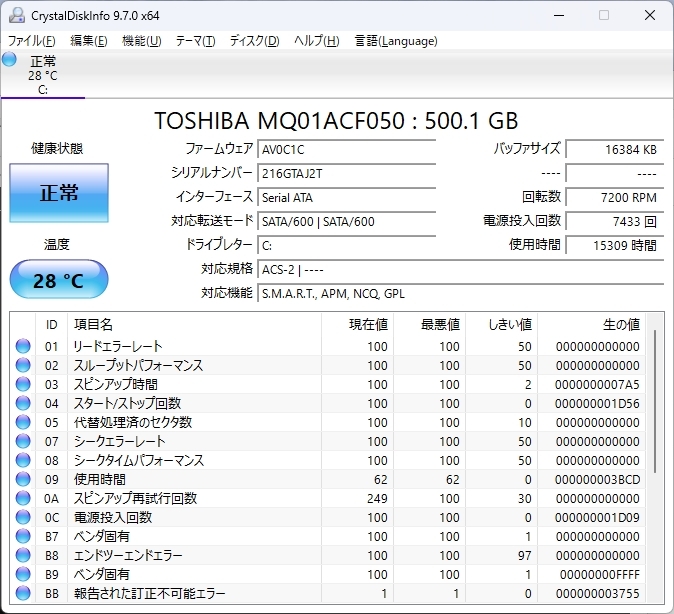Screen dimensions: 674x614
Task: Open the 編集(E) menu
Action: click(89, 41)
